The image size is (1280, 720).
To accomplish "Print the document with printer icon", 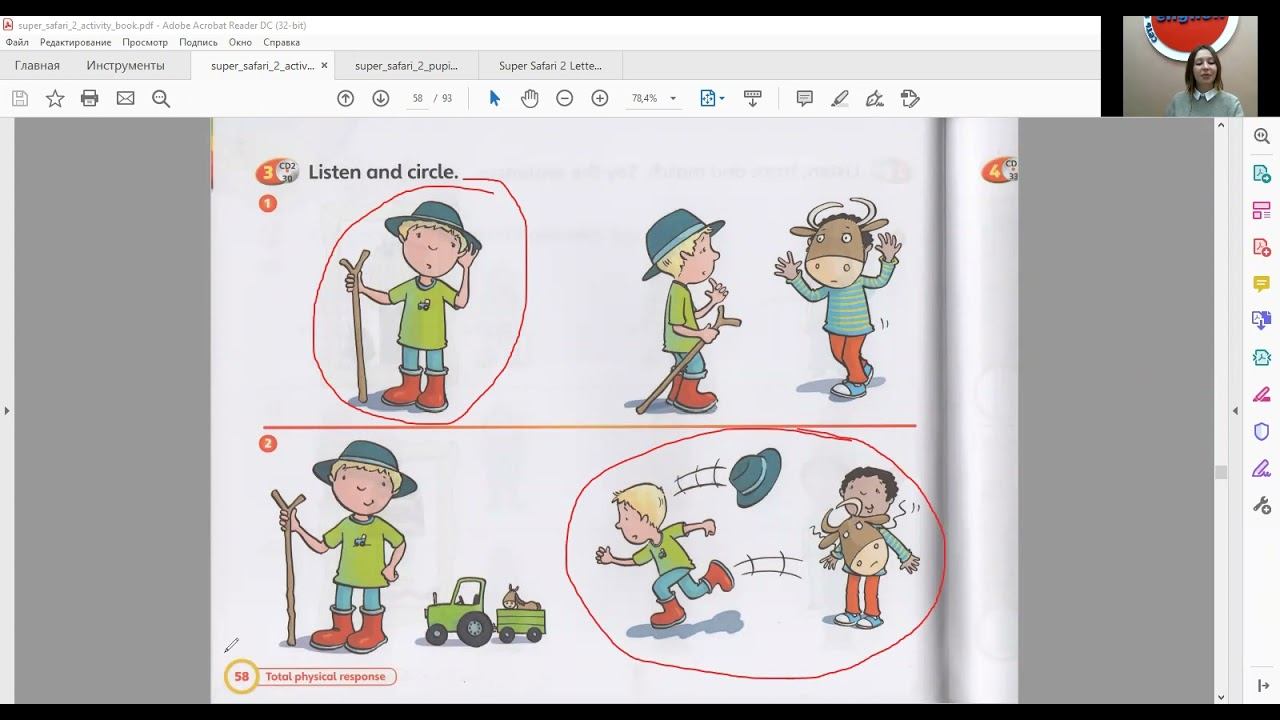I will click(x=90, y=98).
